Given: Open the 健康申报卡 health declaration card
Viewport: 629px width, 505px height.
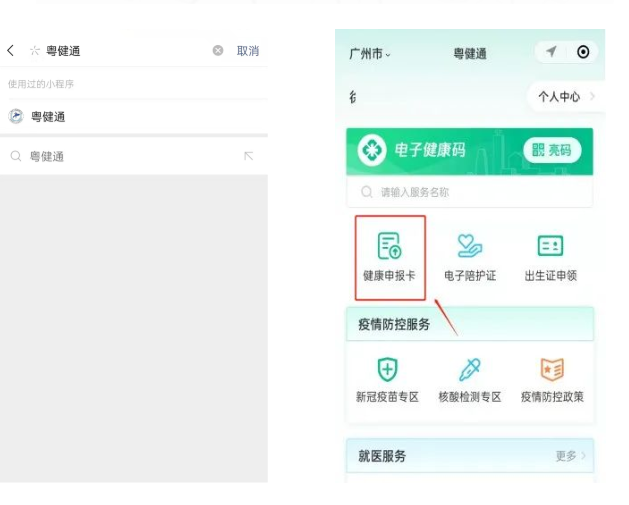Looking at the screenshot, I should [x=389, y=258].
